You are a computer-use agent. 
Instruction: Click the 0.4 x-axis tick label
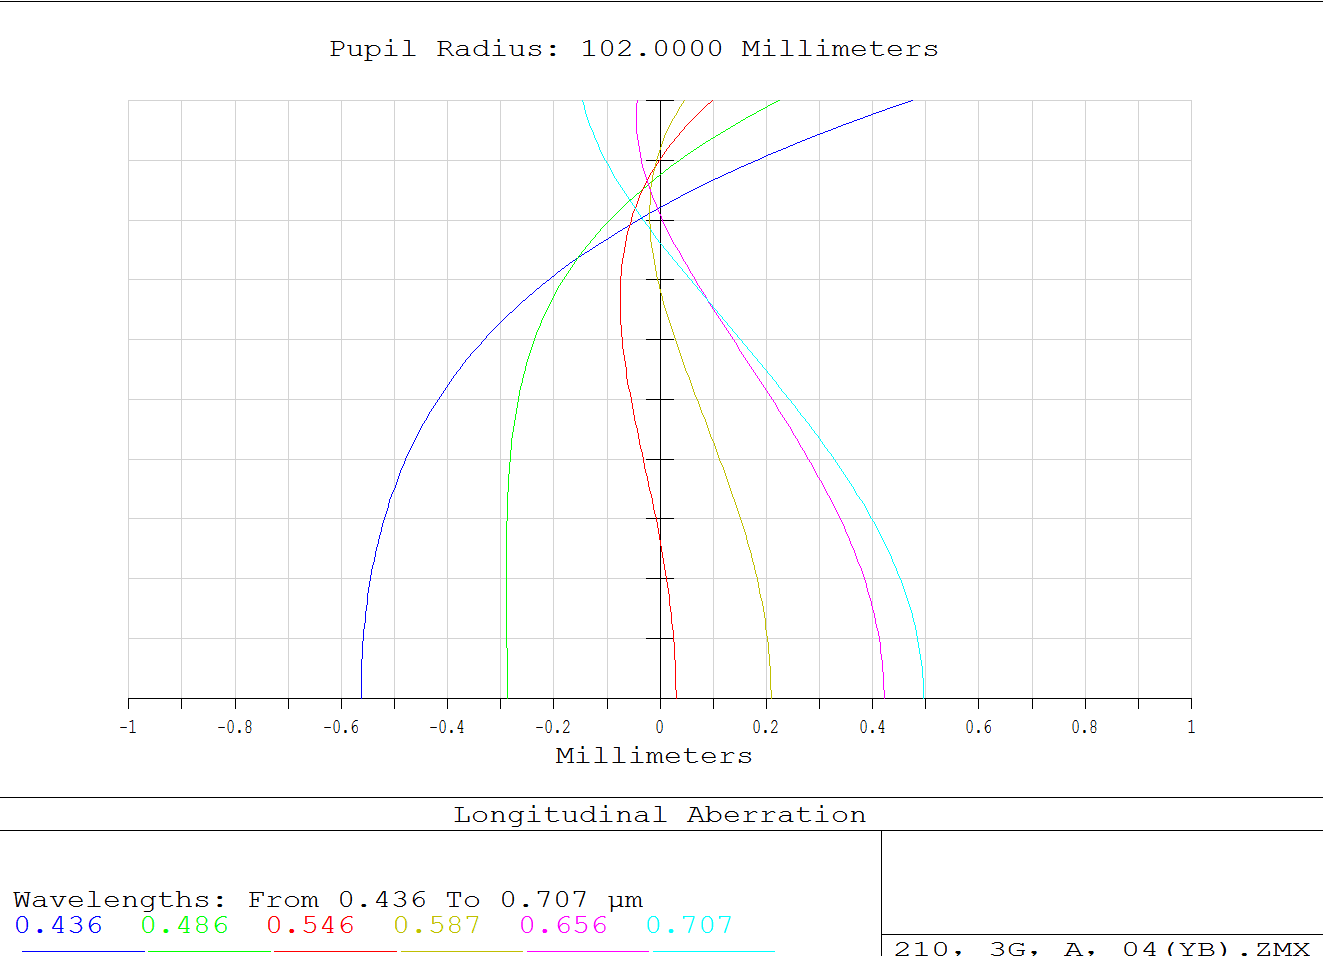(872, 727)
